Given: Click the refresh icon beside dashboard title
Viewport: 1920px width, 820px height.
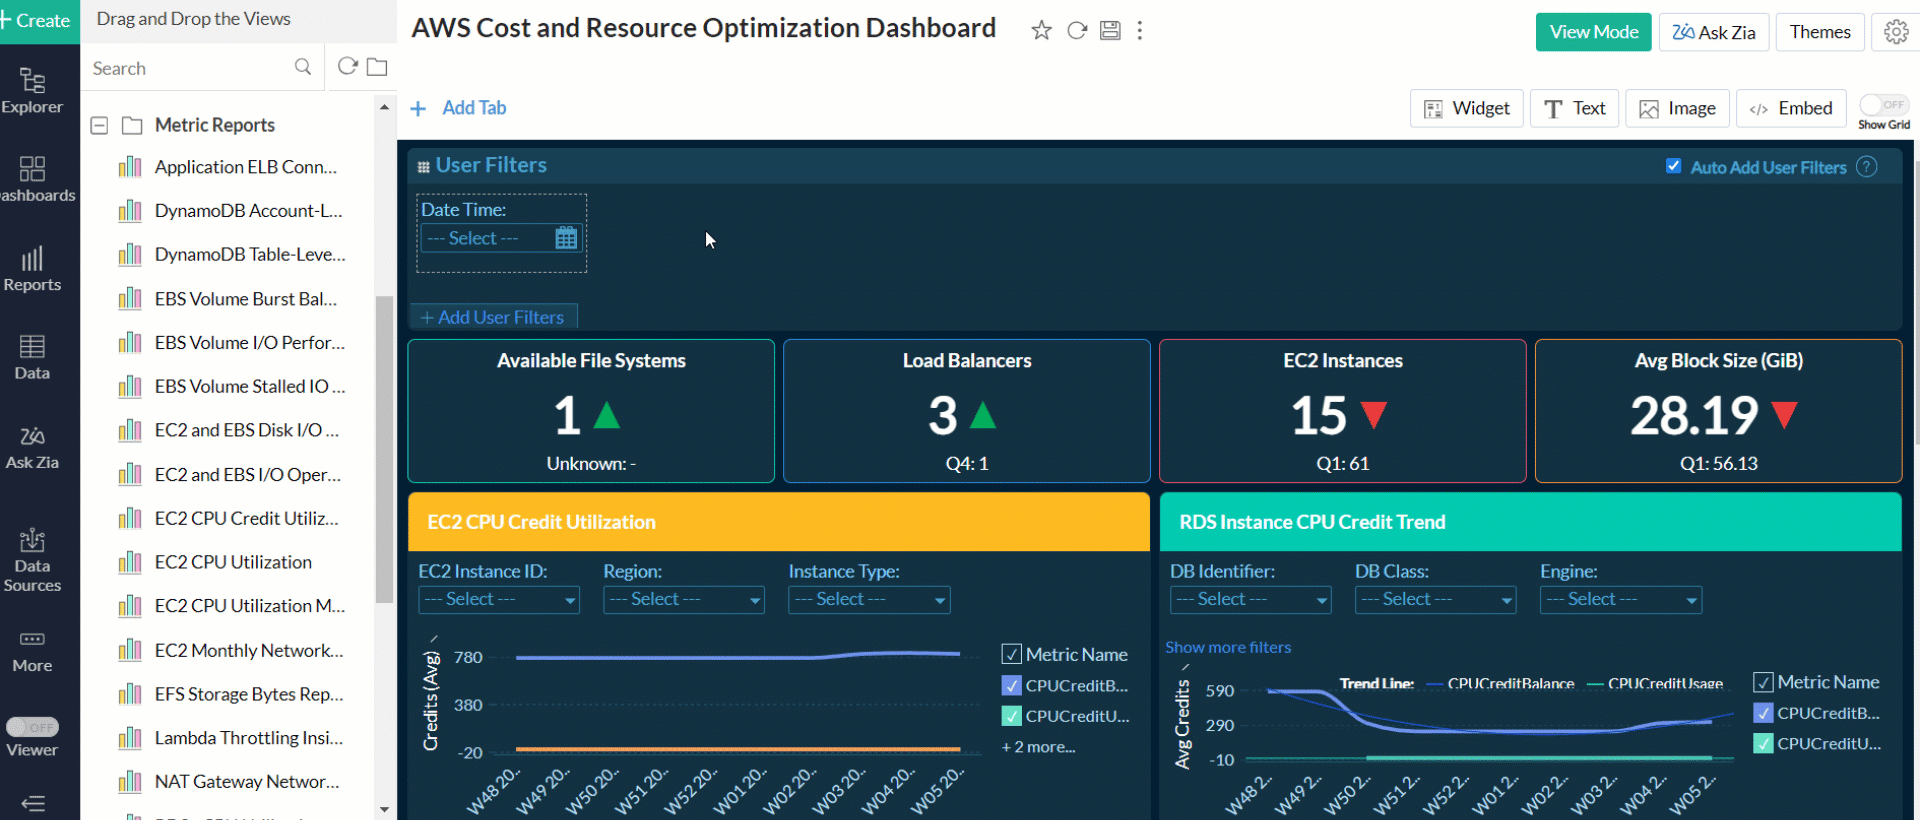Looking at the screenshot, I should [x=1077, y=31].
